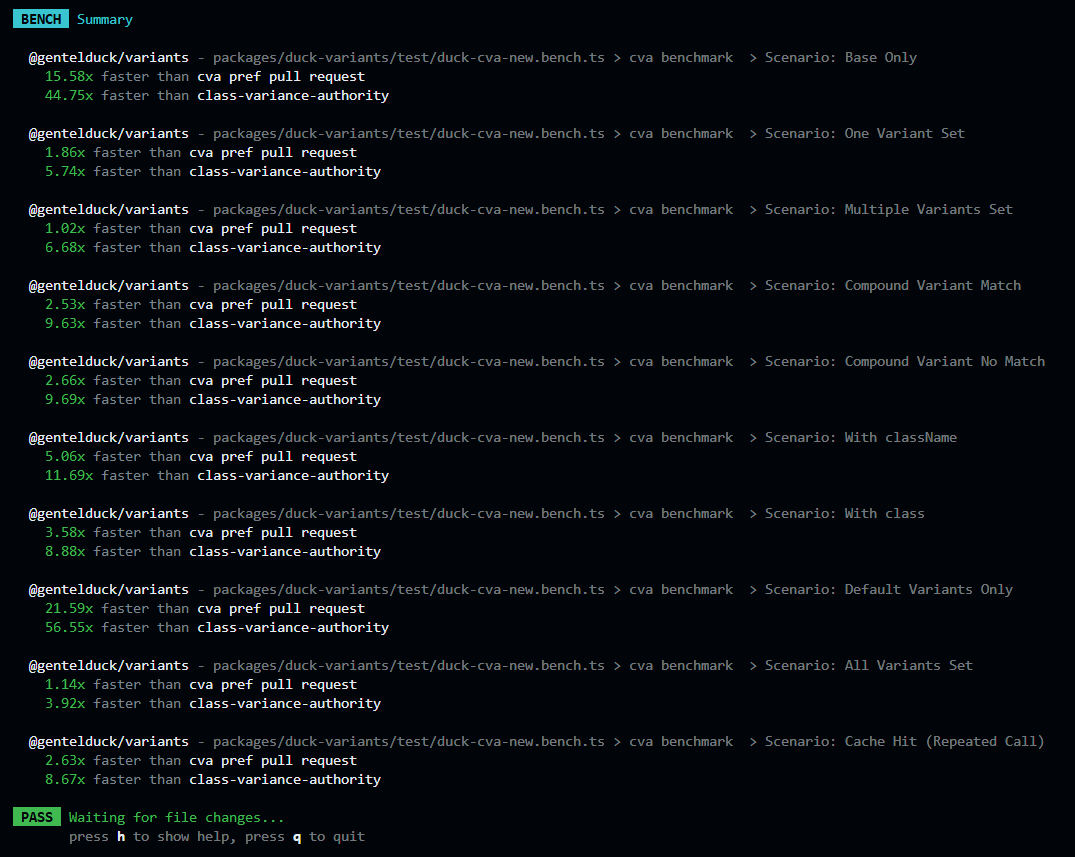Viewport: 1075px width, 857px height.
Task: Click the 5.06x faster value
Action: 65,457
